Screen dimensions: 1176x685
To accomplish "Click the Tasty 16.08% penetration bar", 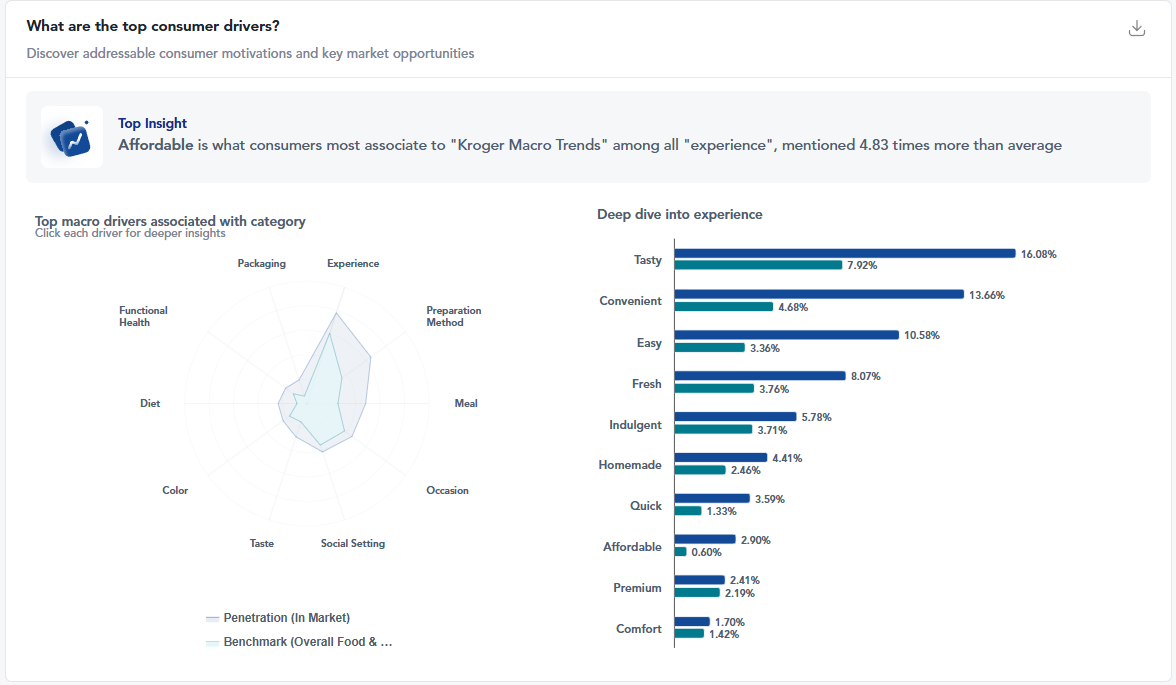I will click(844, 254).
